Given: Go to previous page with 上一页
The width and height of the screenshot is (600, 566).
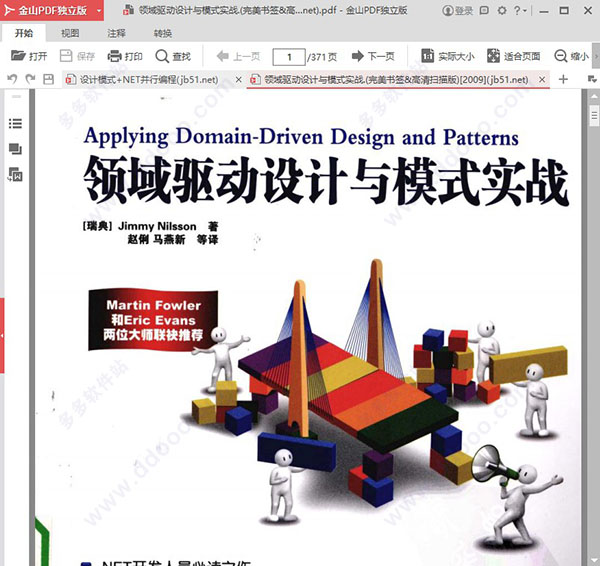Looking at the screenshot, I should (x=238, y=56).
